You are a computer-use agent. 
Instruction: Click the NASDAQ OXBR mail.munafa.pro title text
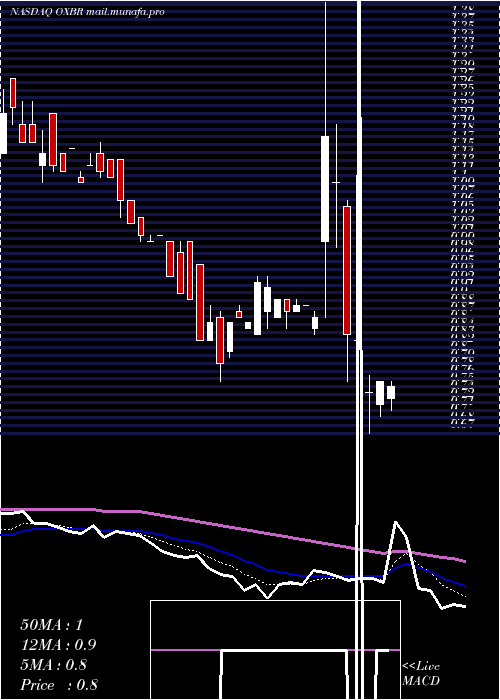point(87,12)
